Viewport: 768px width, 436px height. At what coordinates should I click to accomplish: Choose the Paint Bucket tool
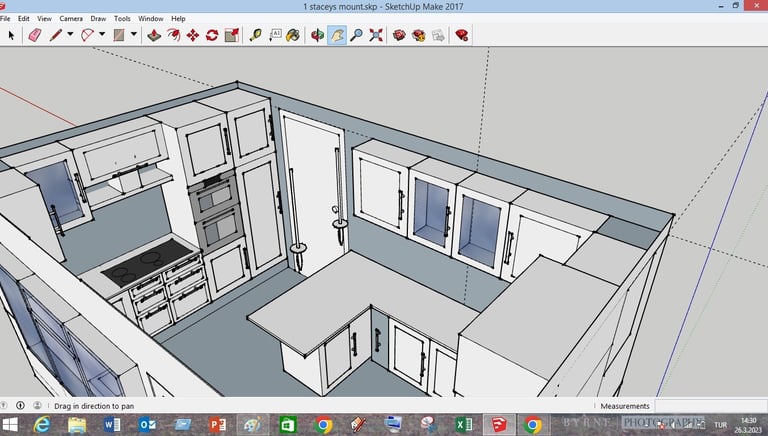coord(293,35)
